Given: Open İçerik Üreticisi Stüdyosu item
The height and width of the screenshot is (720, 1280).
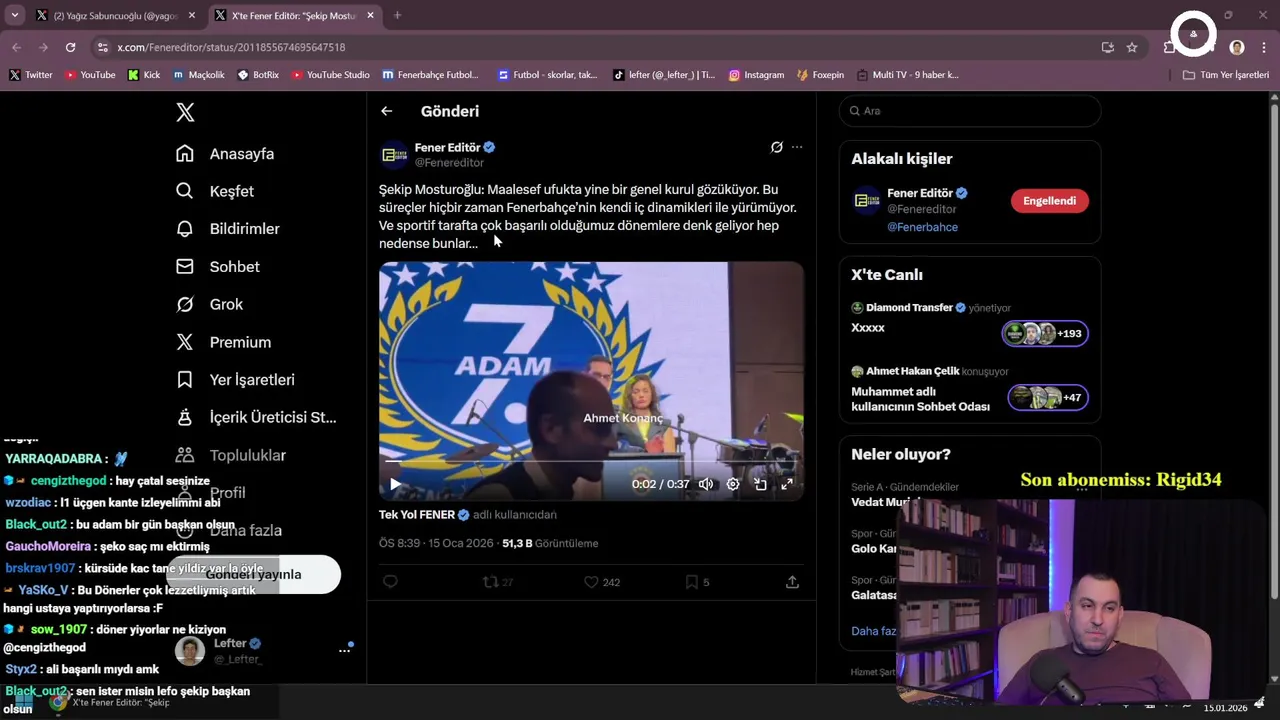Looking at the screenshot, I should pyautogui.click(x=256, y=417).
